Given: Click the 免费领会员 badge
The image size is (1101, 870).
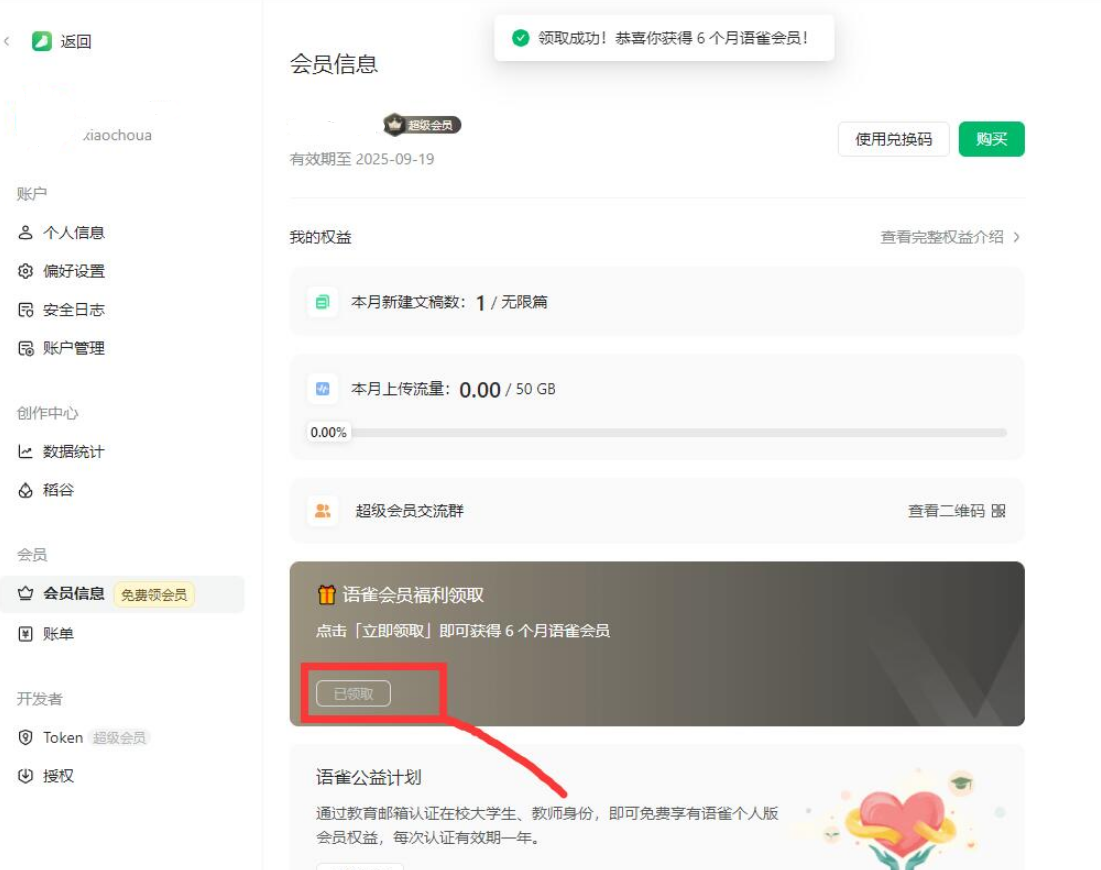Looking at the screenshot, I should point(154,595).
